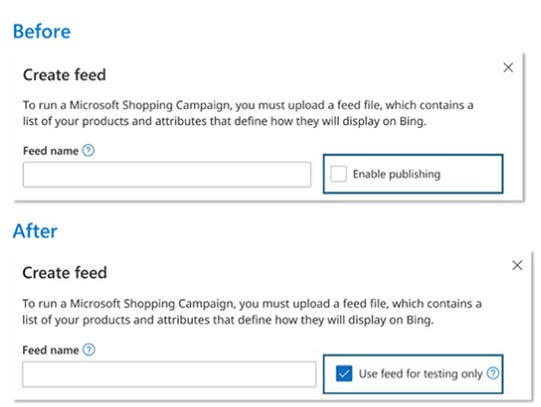Click the Use feed for testing only label

click(x=421, y=374)
